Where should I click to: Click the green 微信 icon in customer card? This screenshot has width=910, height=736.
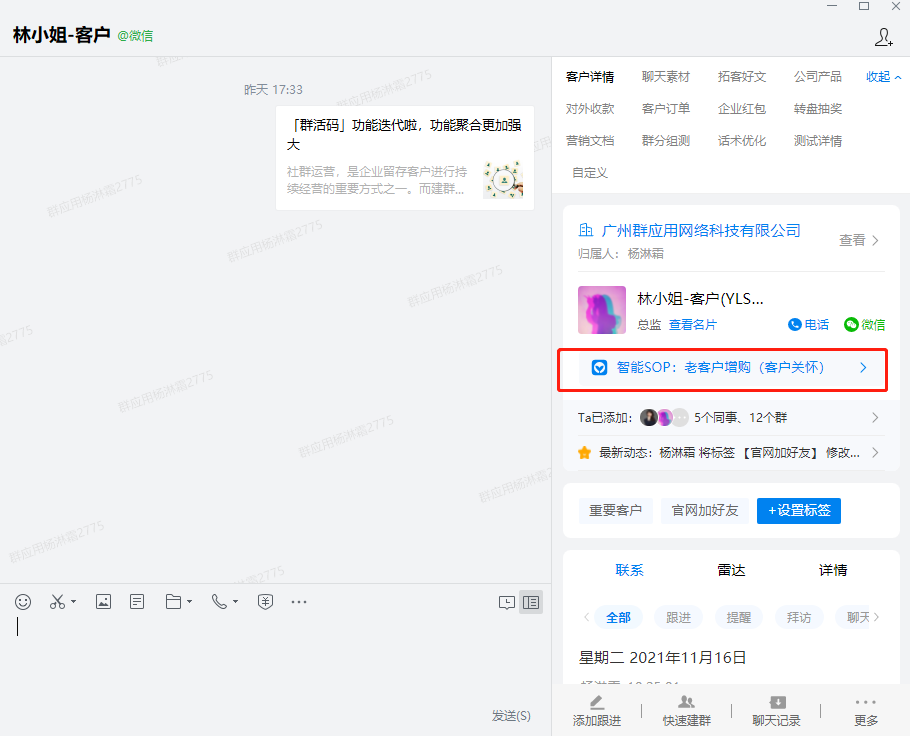pyautogui.click(x=864, y=324)
